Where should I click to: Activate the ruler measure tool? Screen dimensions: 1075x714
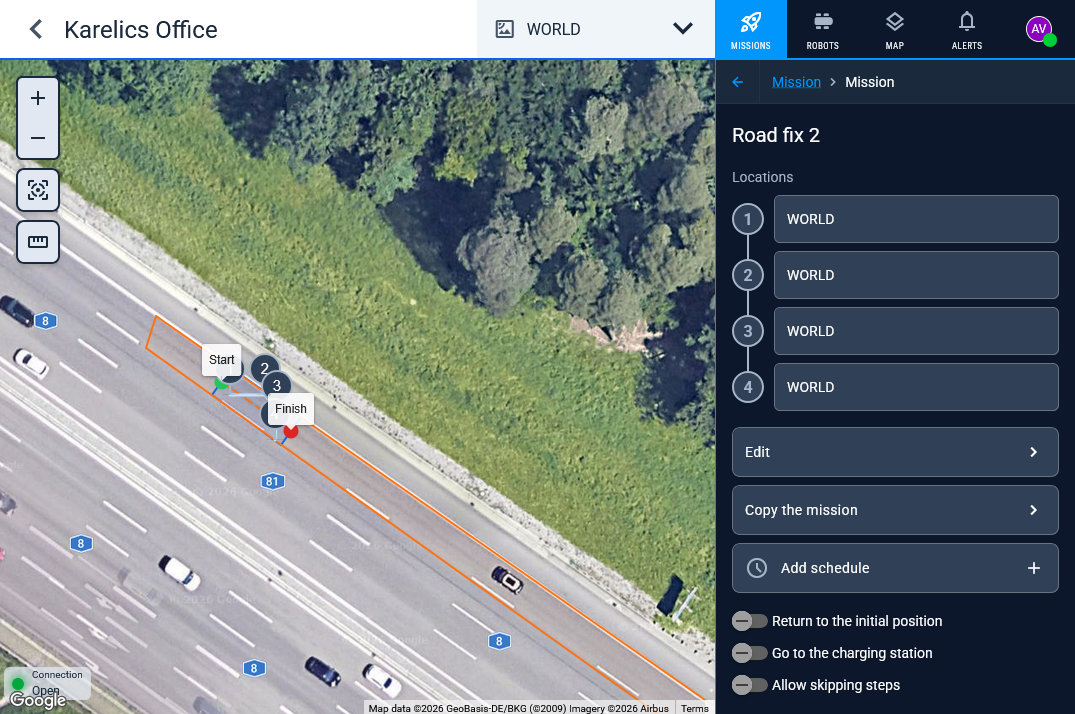pos(38,241)
